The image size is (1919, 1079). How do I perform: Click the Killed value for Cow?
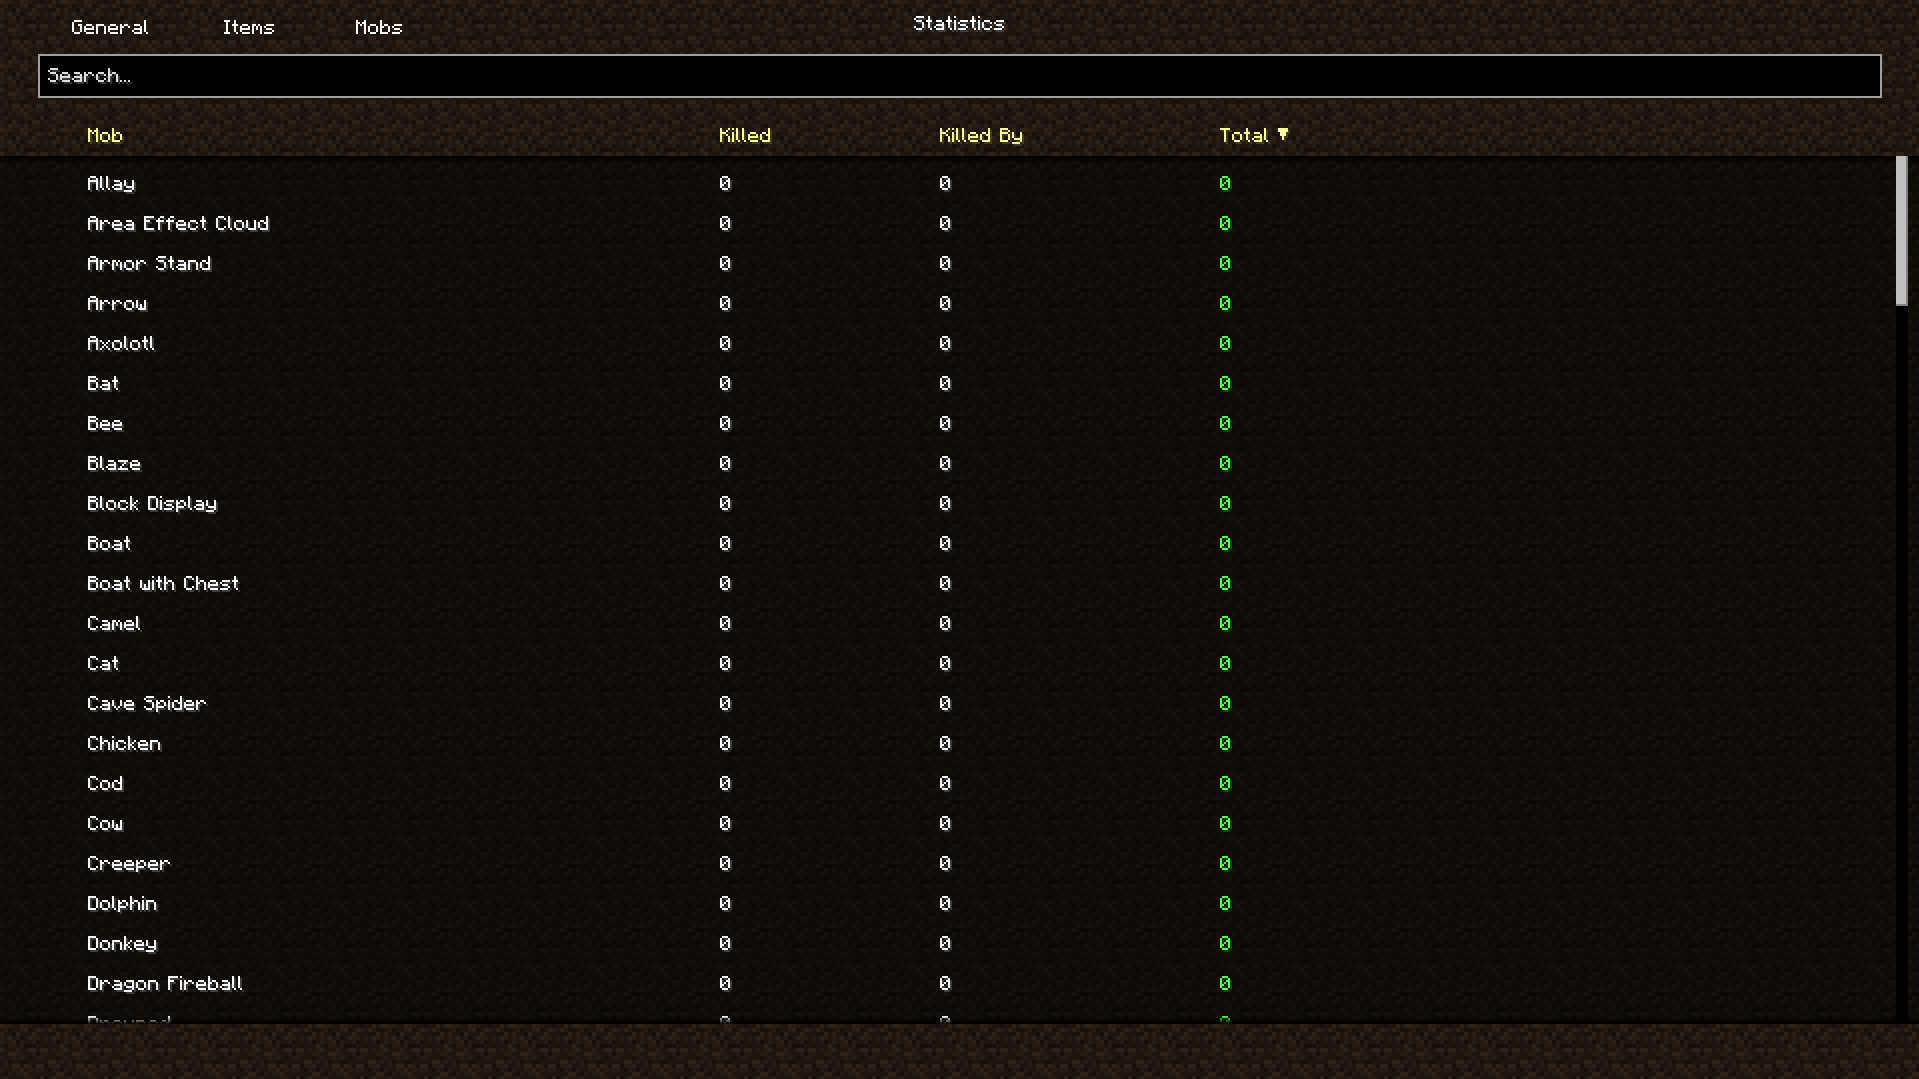[x=724, y=823]
